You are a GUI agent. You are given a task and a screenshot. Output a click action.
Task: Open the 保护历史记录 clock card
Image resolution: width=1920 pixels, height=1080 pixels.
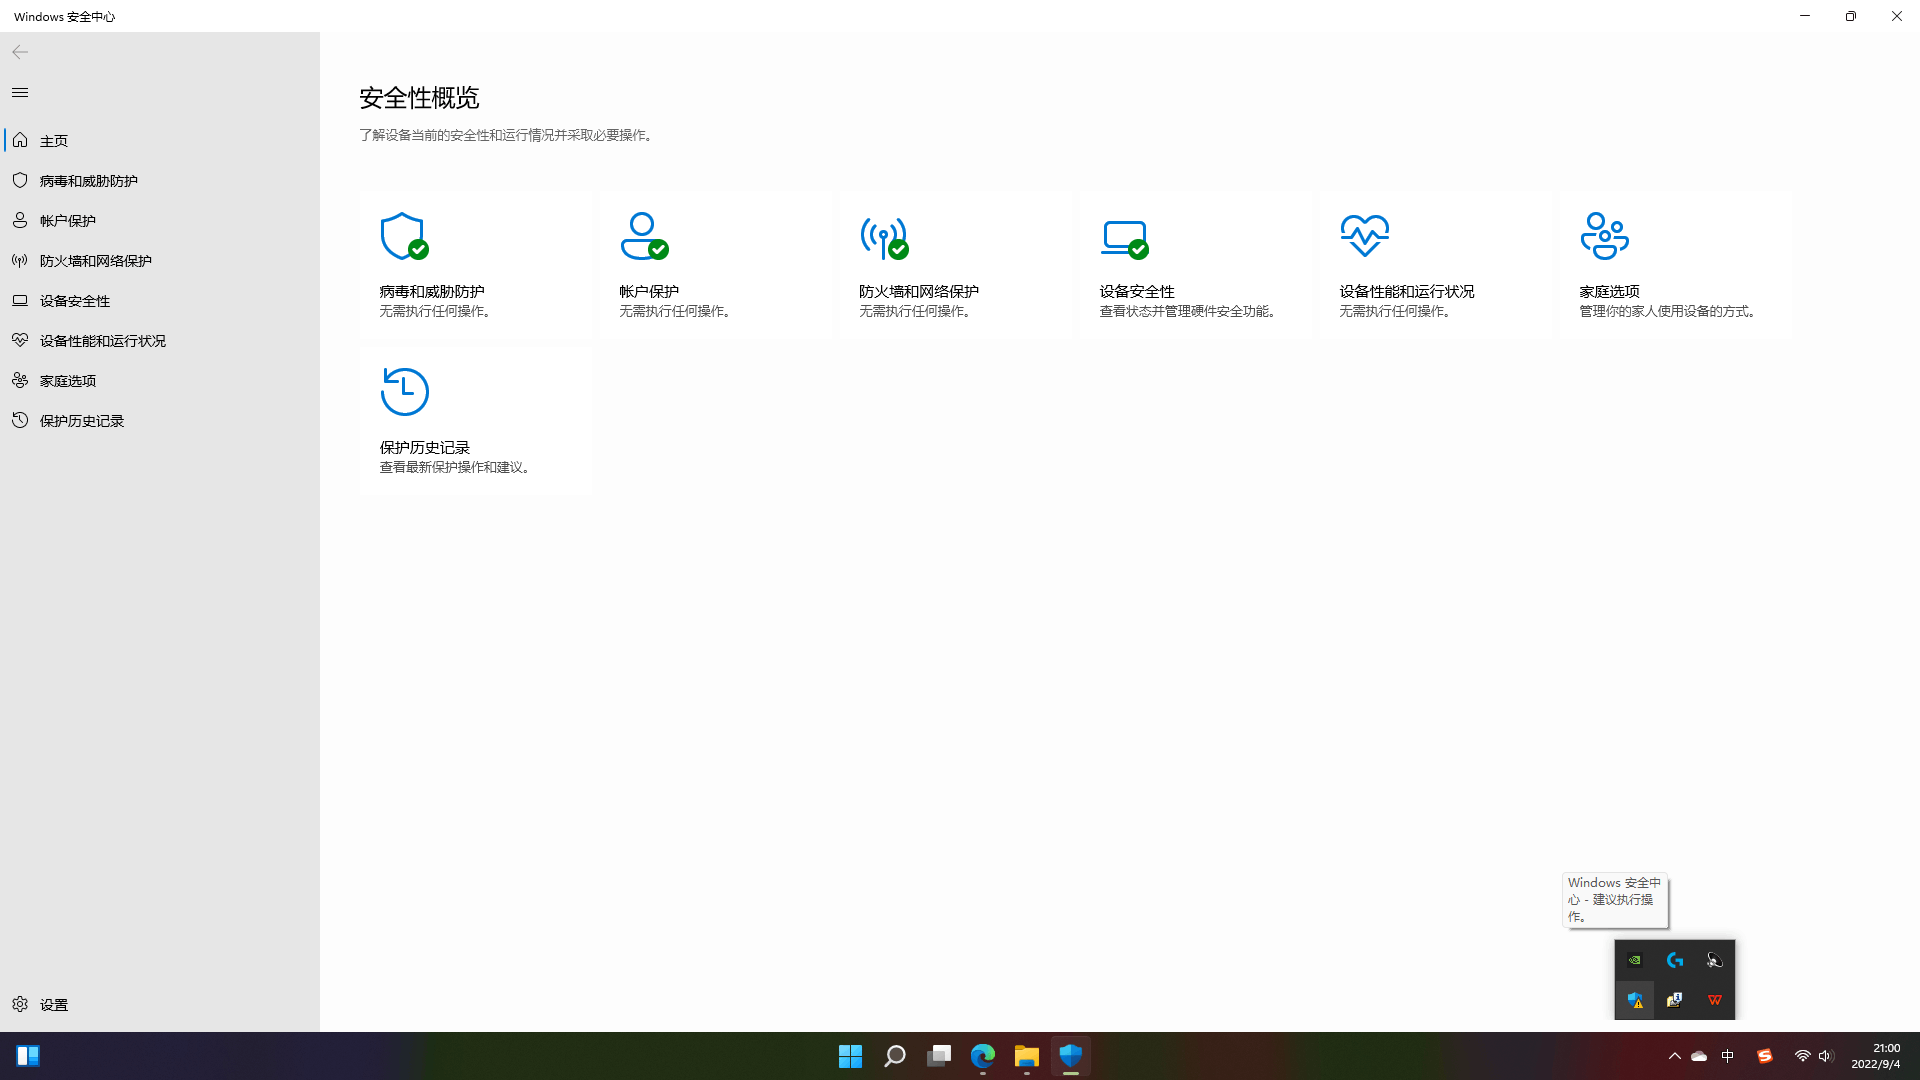coord(476,422)
